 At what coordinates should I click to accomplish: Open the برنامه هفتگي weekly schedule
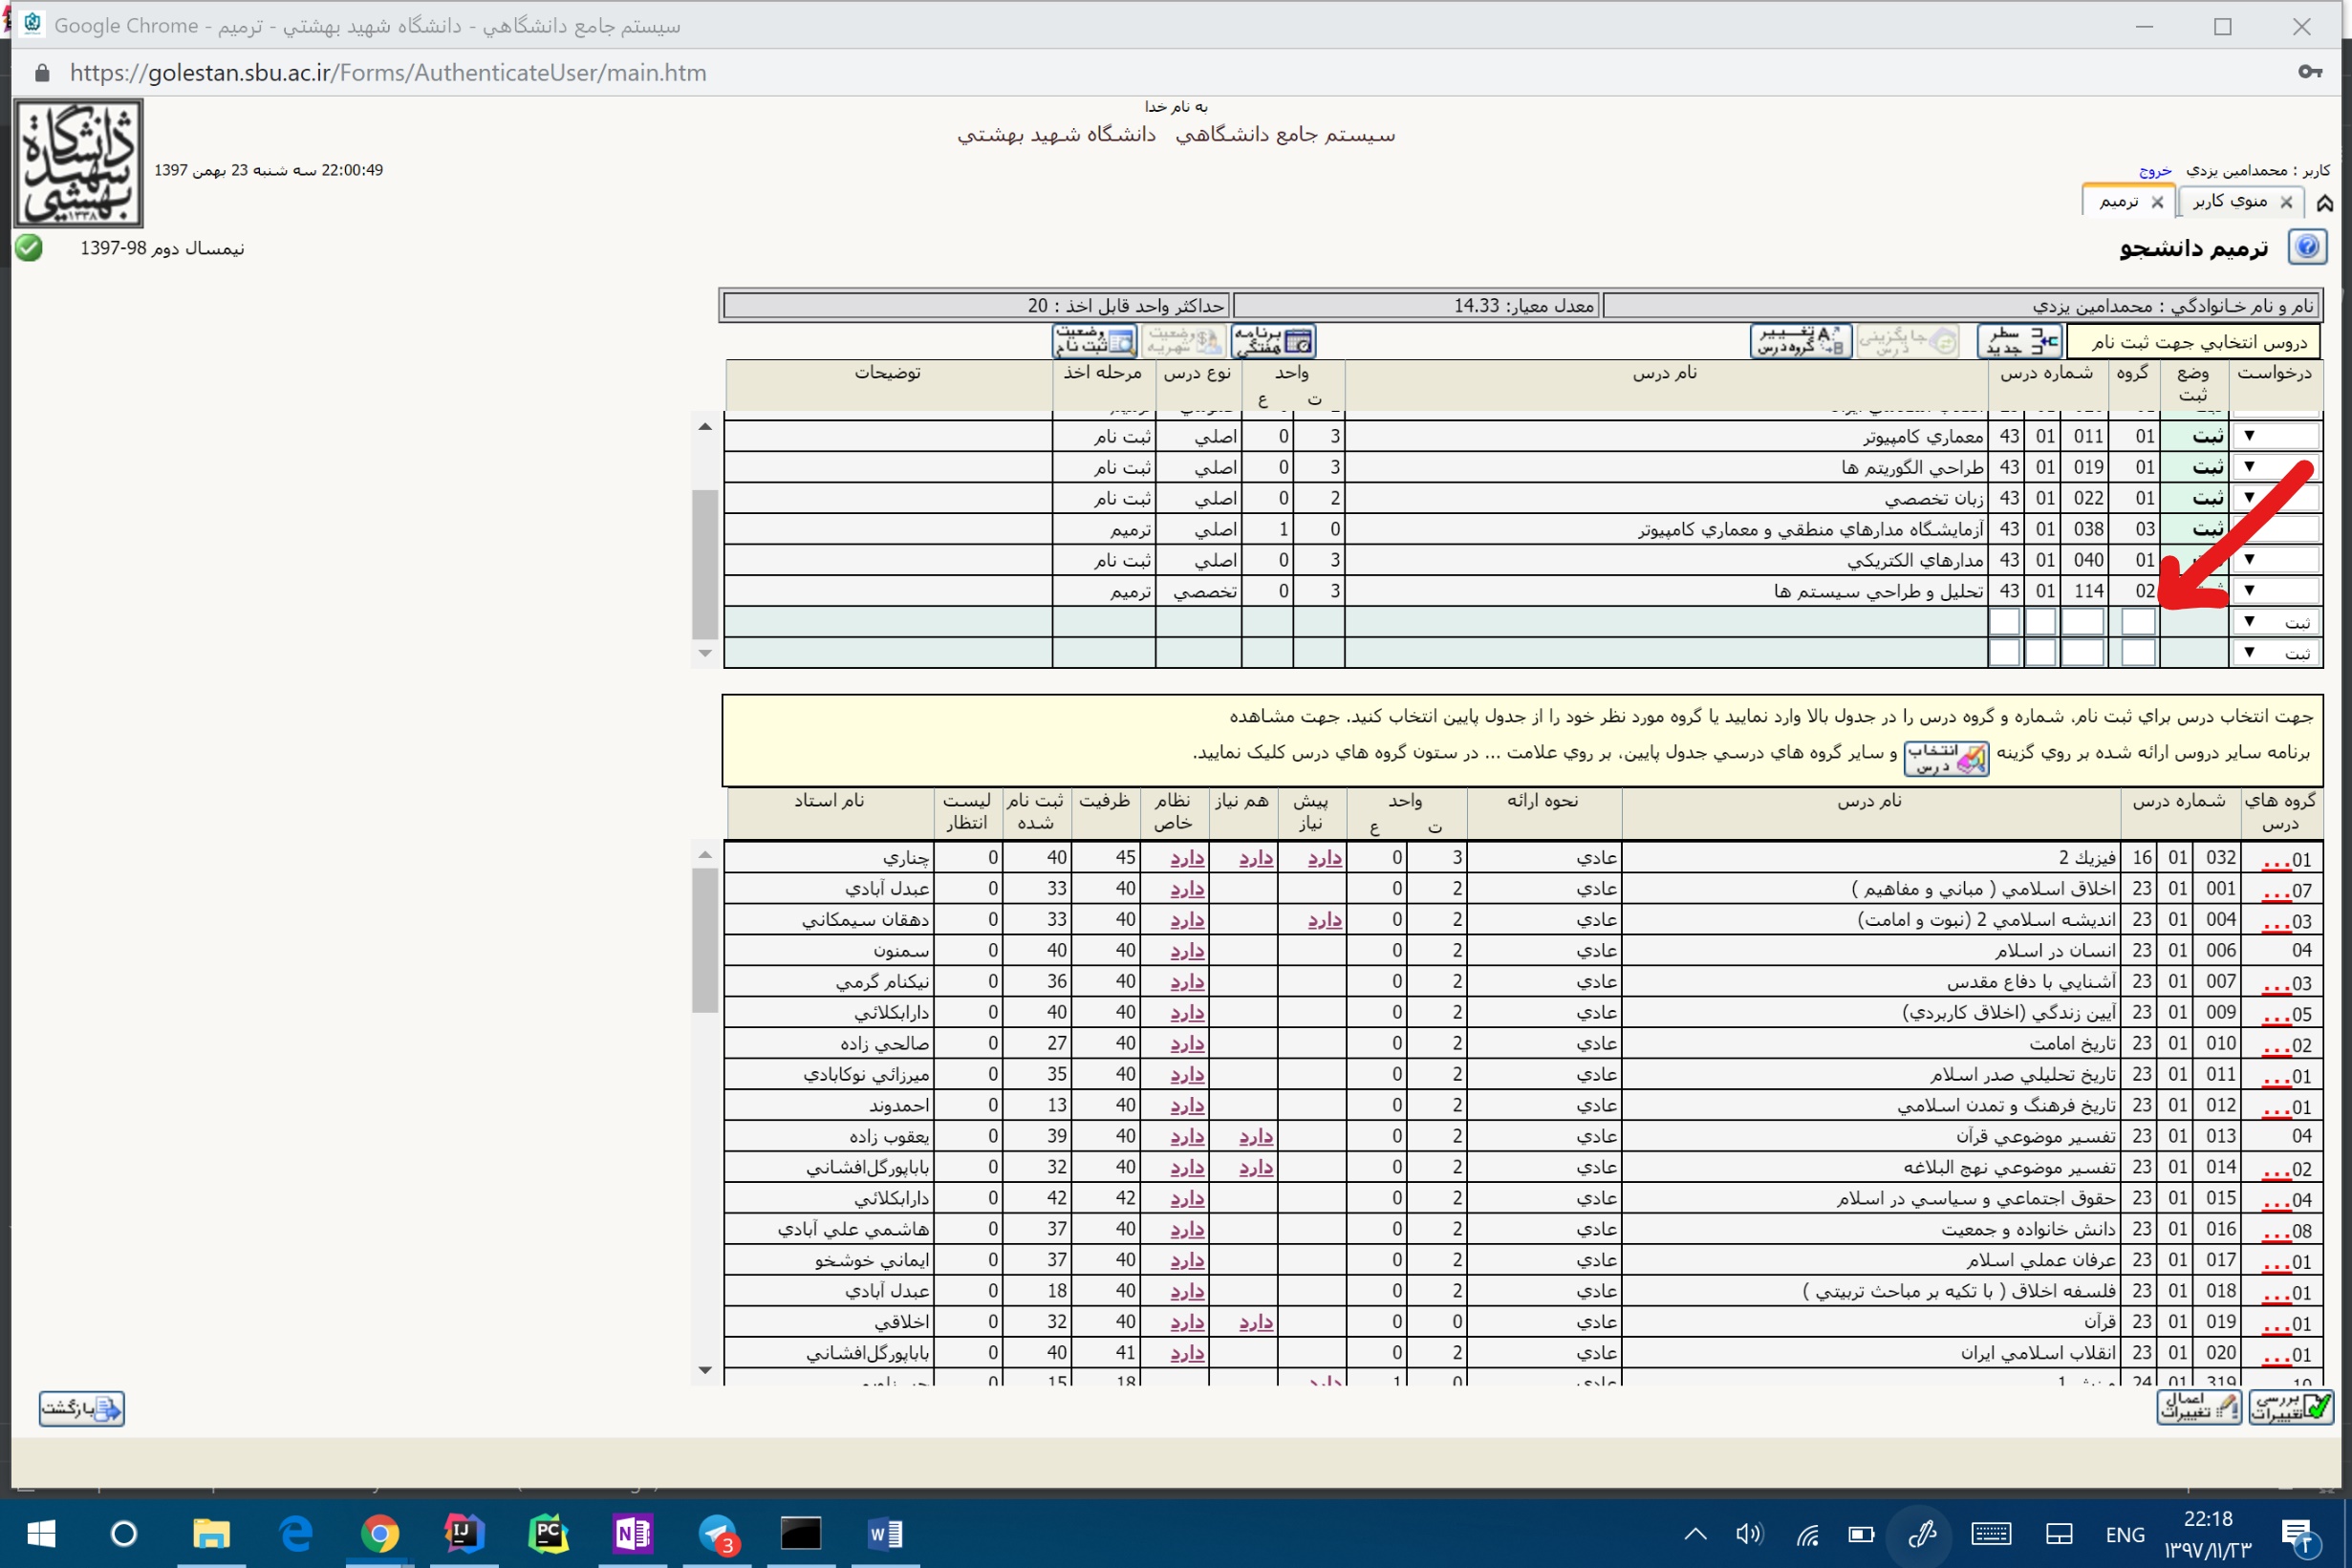(1273, 342)
